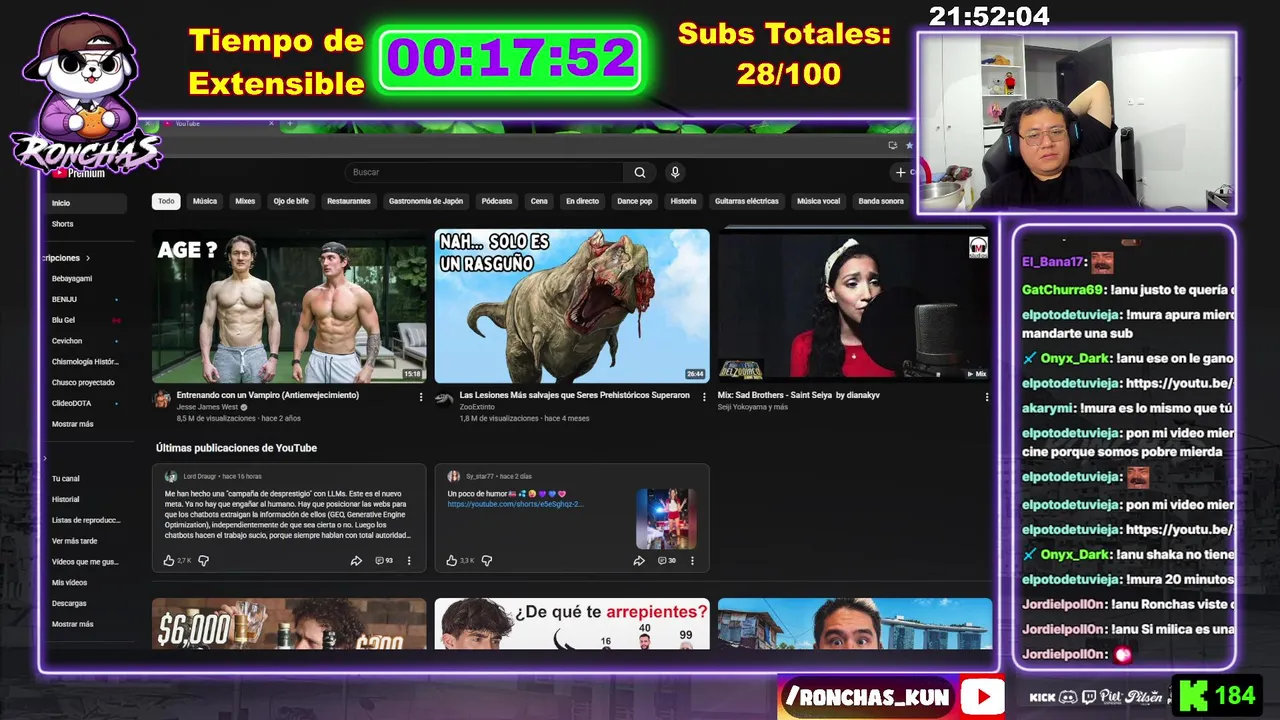Open the Saint Seiya mix thumbnail
The height and width of the screenshot is (720, 1280).
(x=855, y=306)
